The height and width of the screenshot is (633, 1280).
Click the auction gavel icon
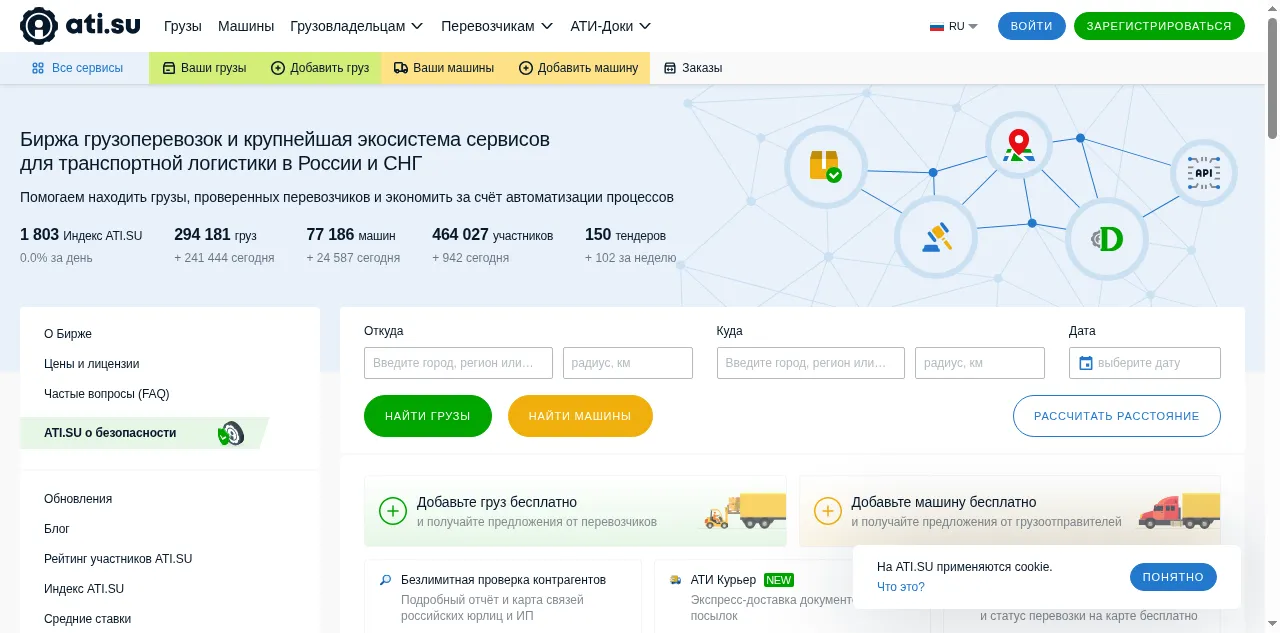pos(936,237)
